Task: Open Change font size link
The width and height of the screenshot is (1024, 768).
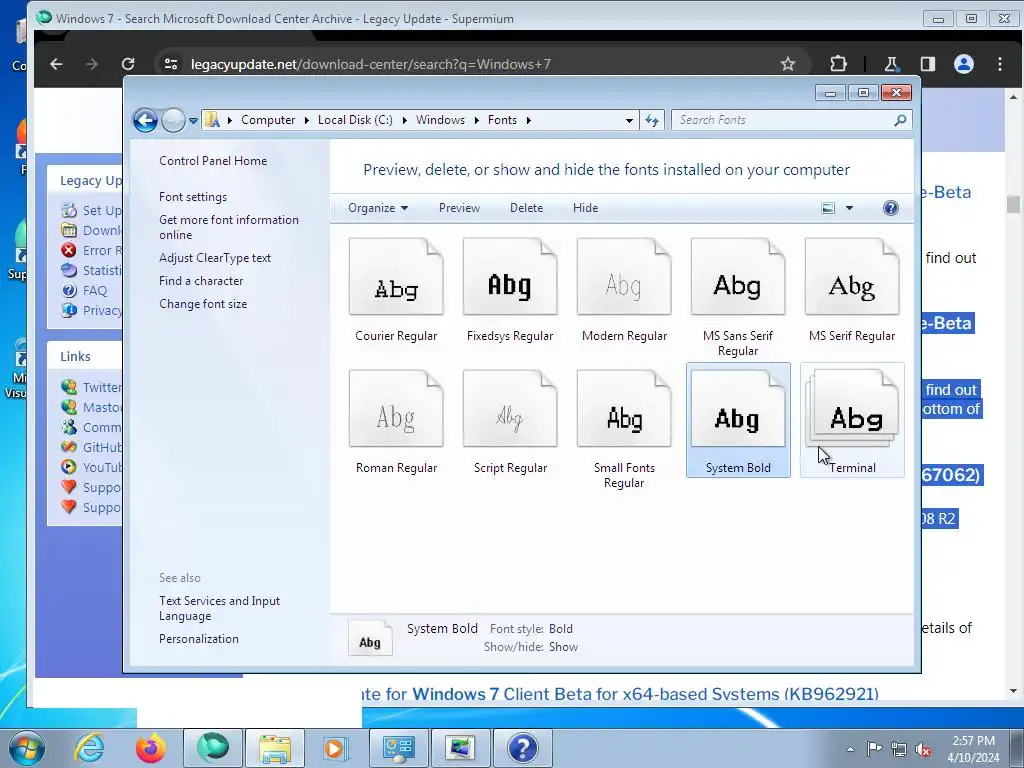Action: 203,304
